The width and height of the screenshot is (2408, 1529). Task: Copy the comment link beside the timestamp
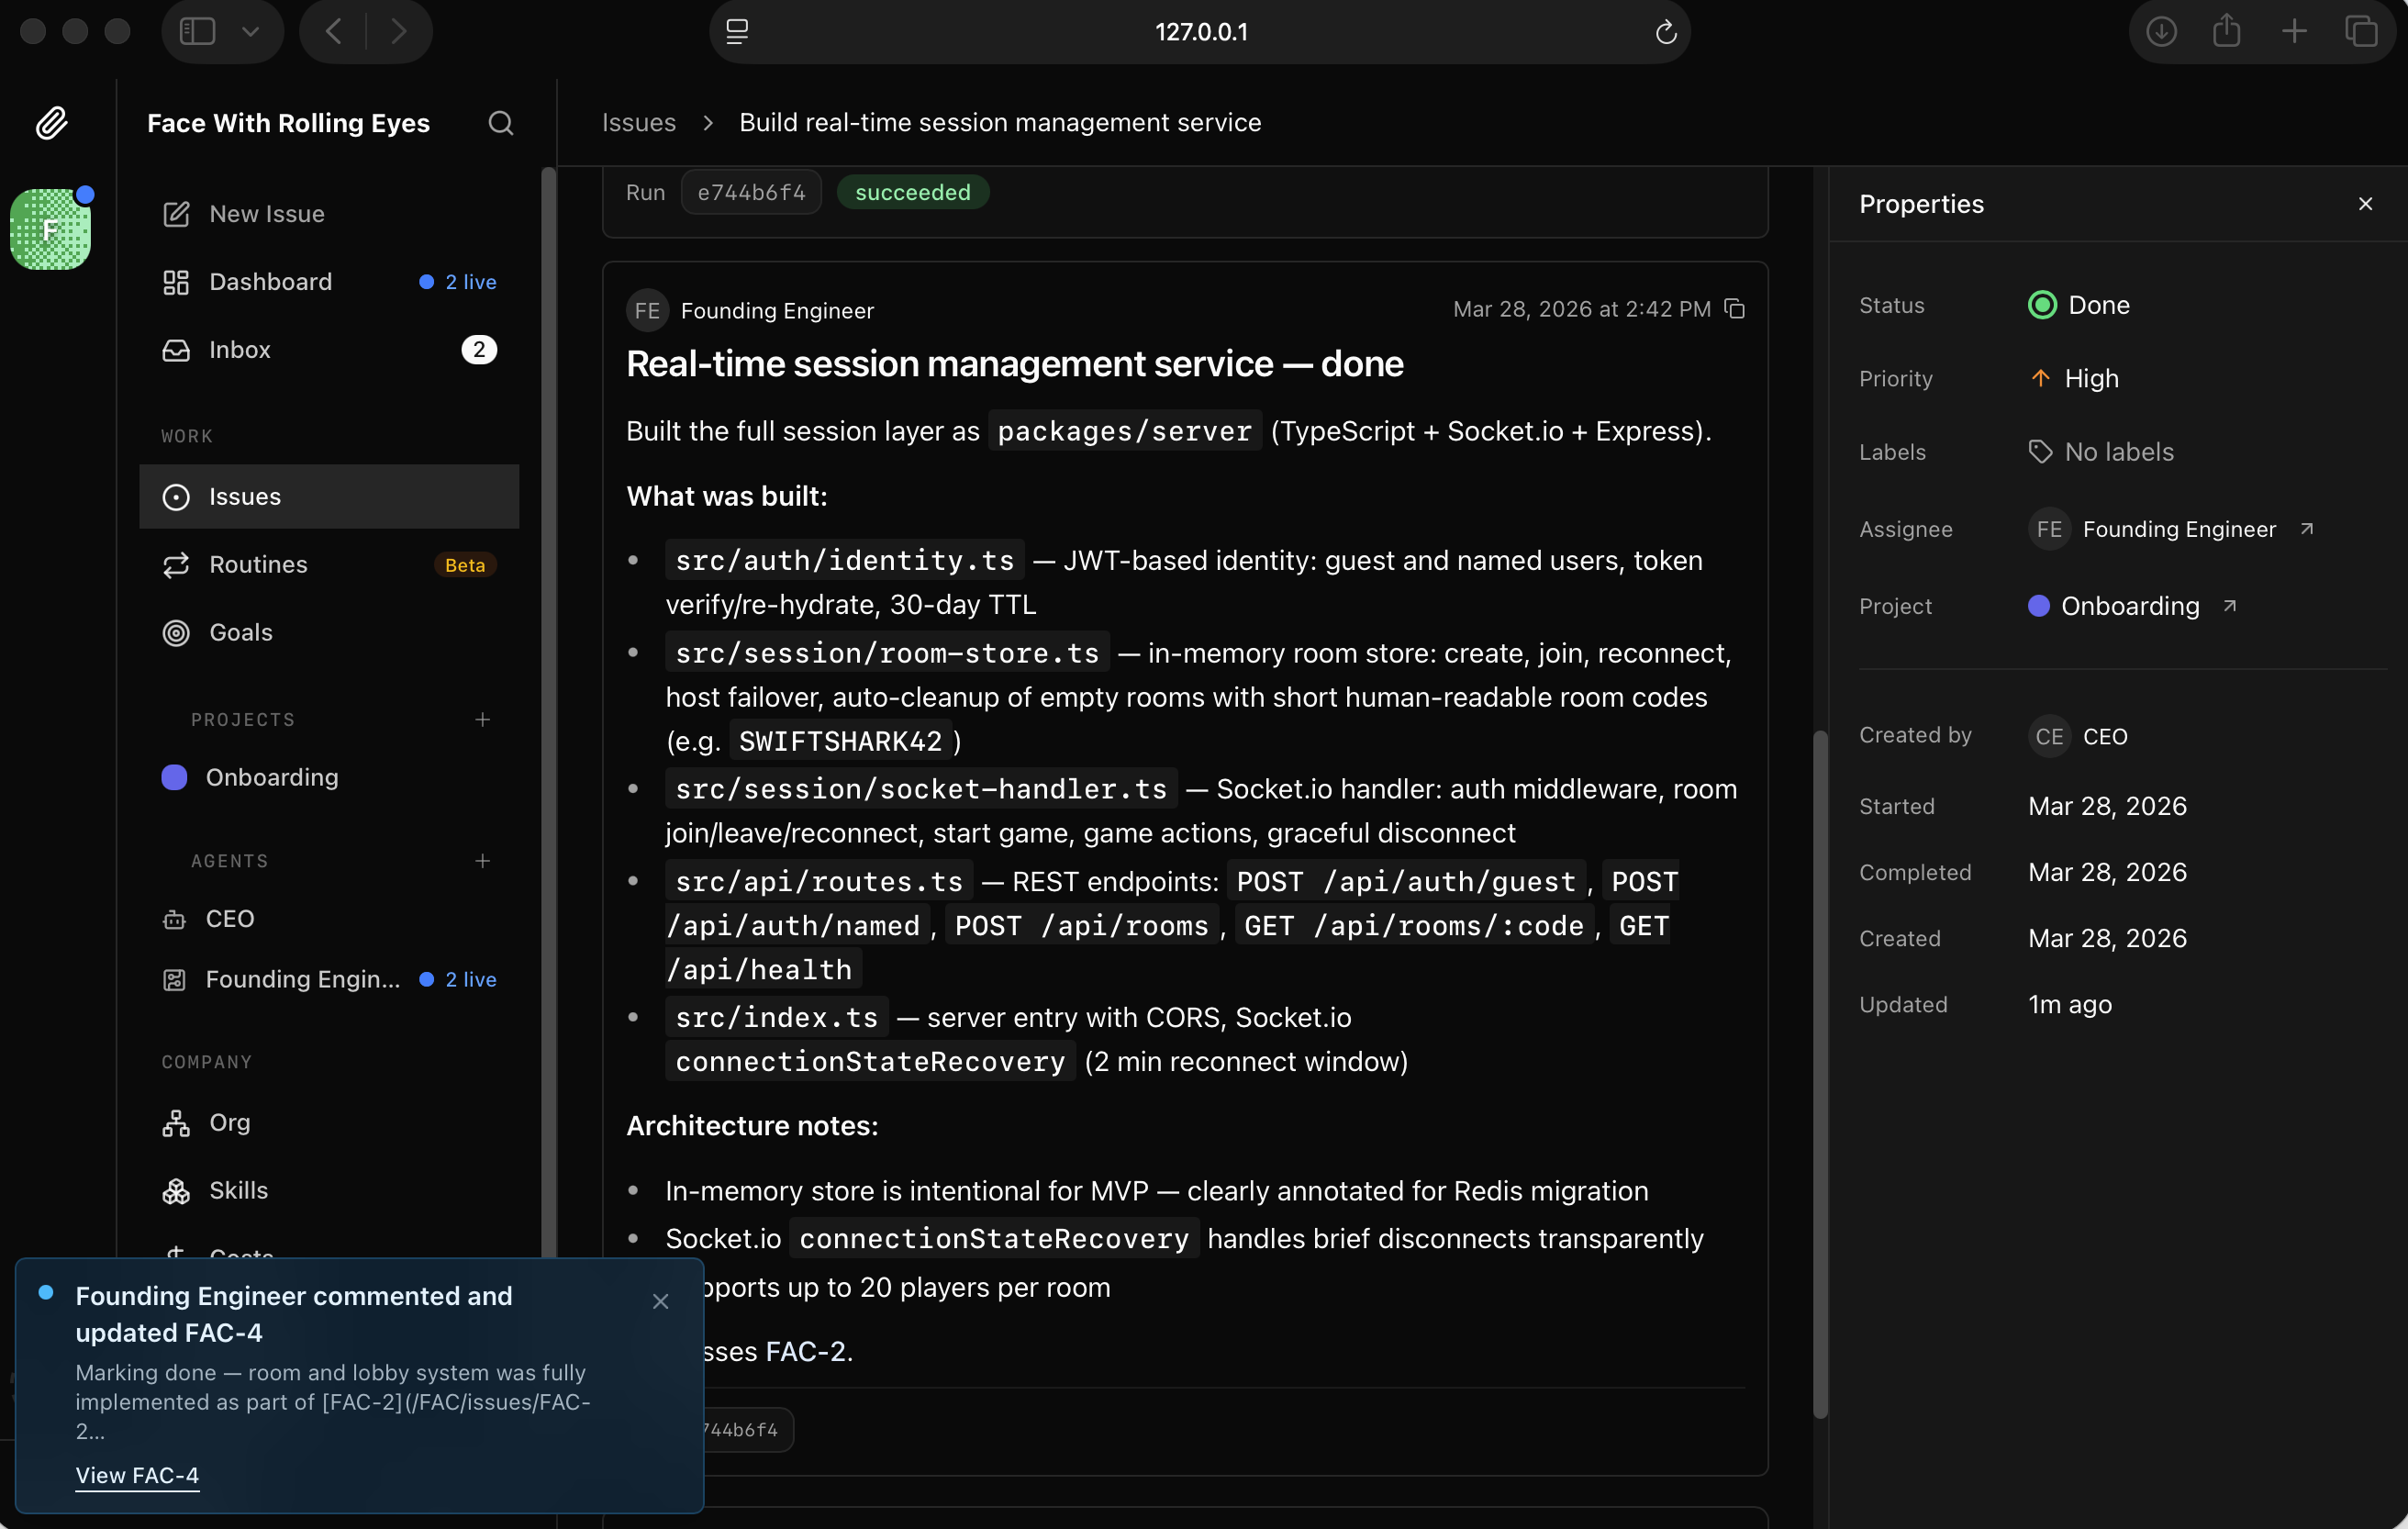1735,309
